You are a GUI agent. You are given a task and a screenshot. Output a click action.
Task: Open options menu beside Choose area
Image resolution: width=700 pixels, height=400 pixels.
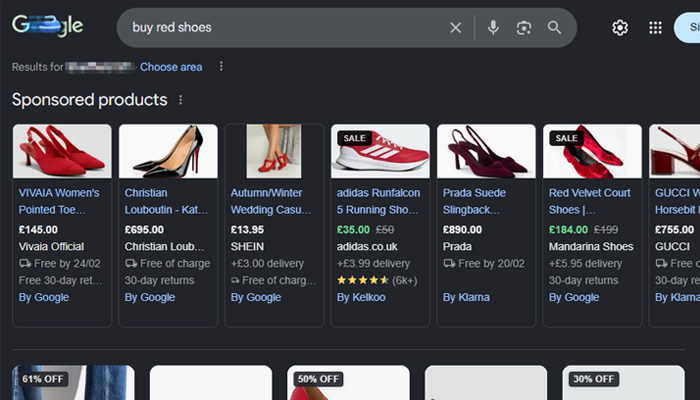(x=221, y=67)
